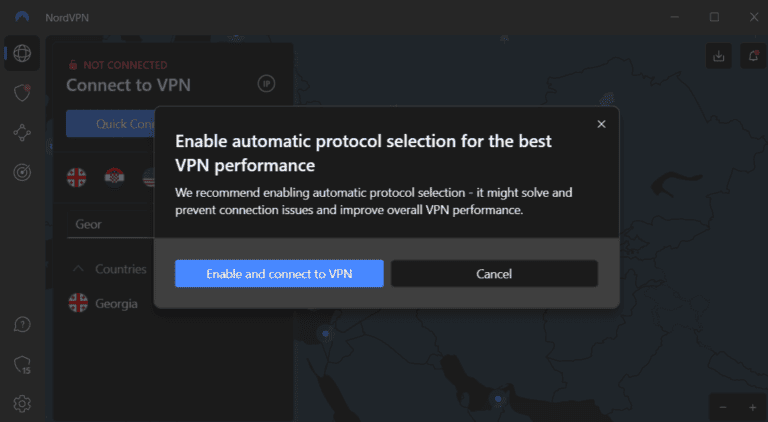Click the search field containing Geor

[112, 224]
